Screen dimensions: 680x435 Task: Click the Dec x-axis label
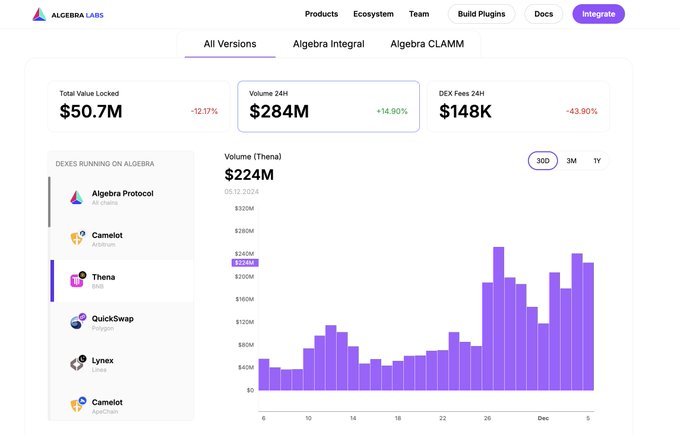pos(543,418)
